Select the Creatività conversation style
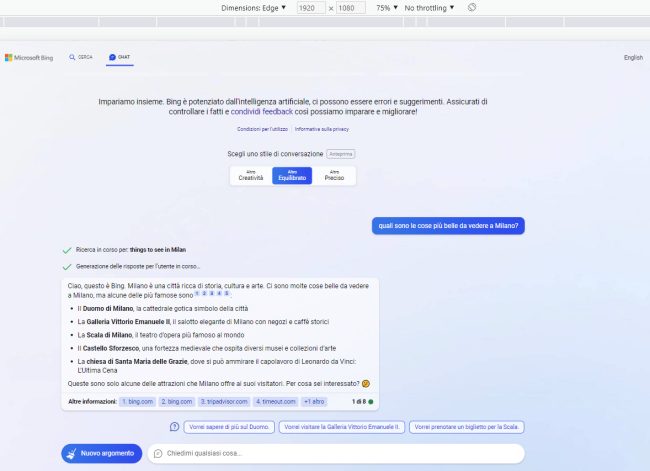 point(251,175)
